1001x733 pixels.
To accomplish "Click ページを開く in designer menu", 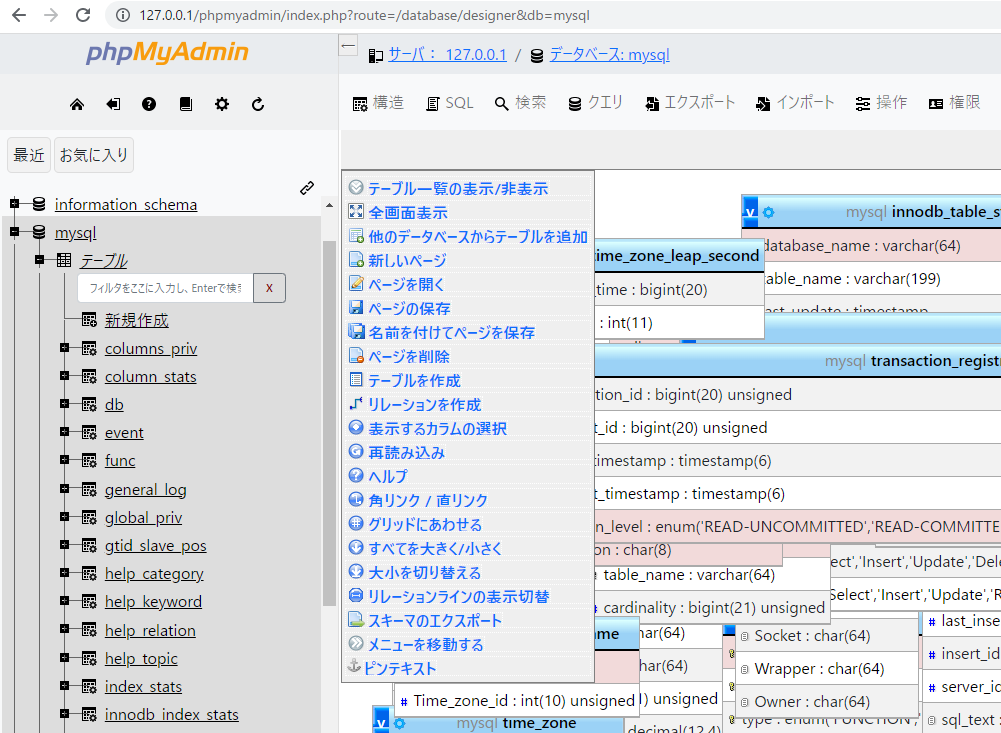I will coord(406,284).
